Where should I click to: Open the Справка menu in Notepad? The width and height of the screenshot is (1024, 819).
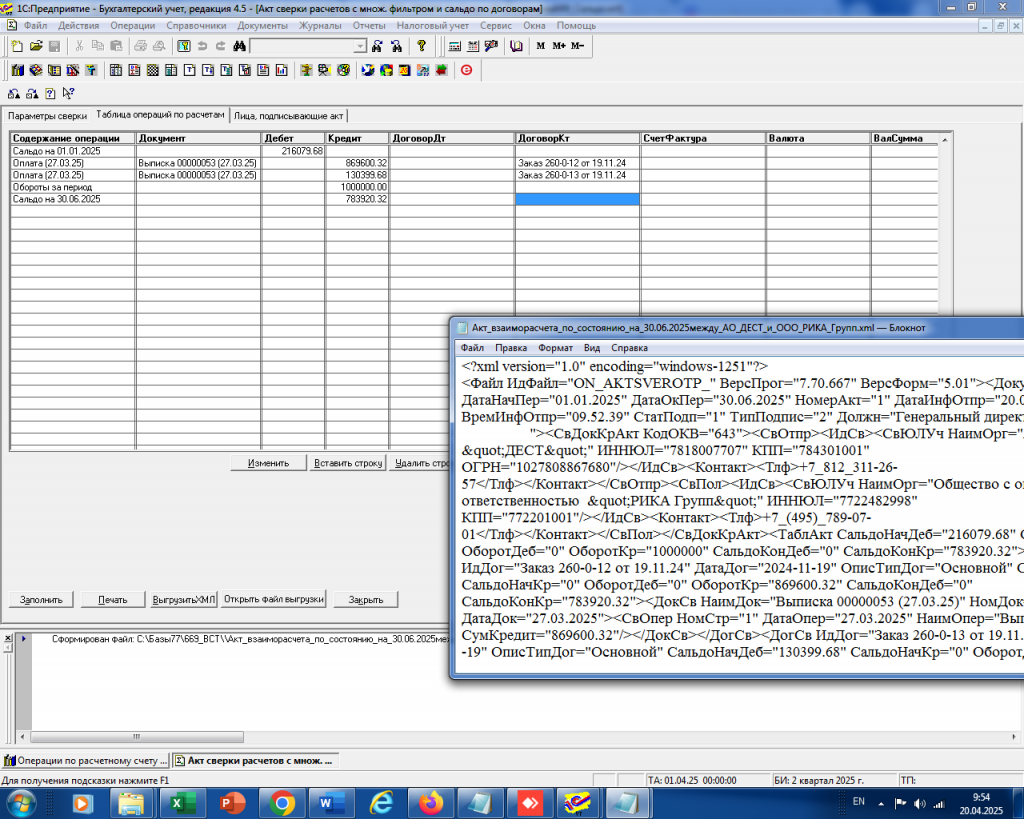coord(630,348)
